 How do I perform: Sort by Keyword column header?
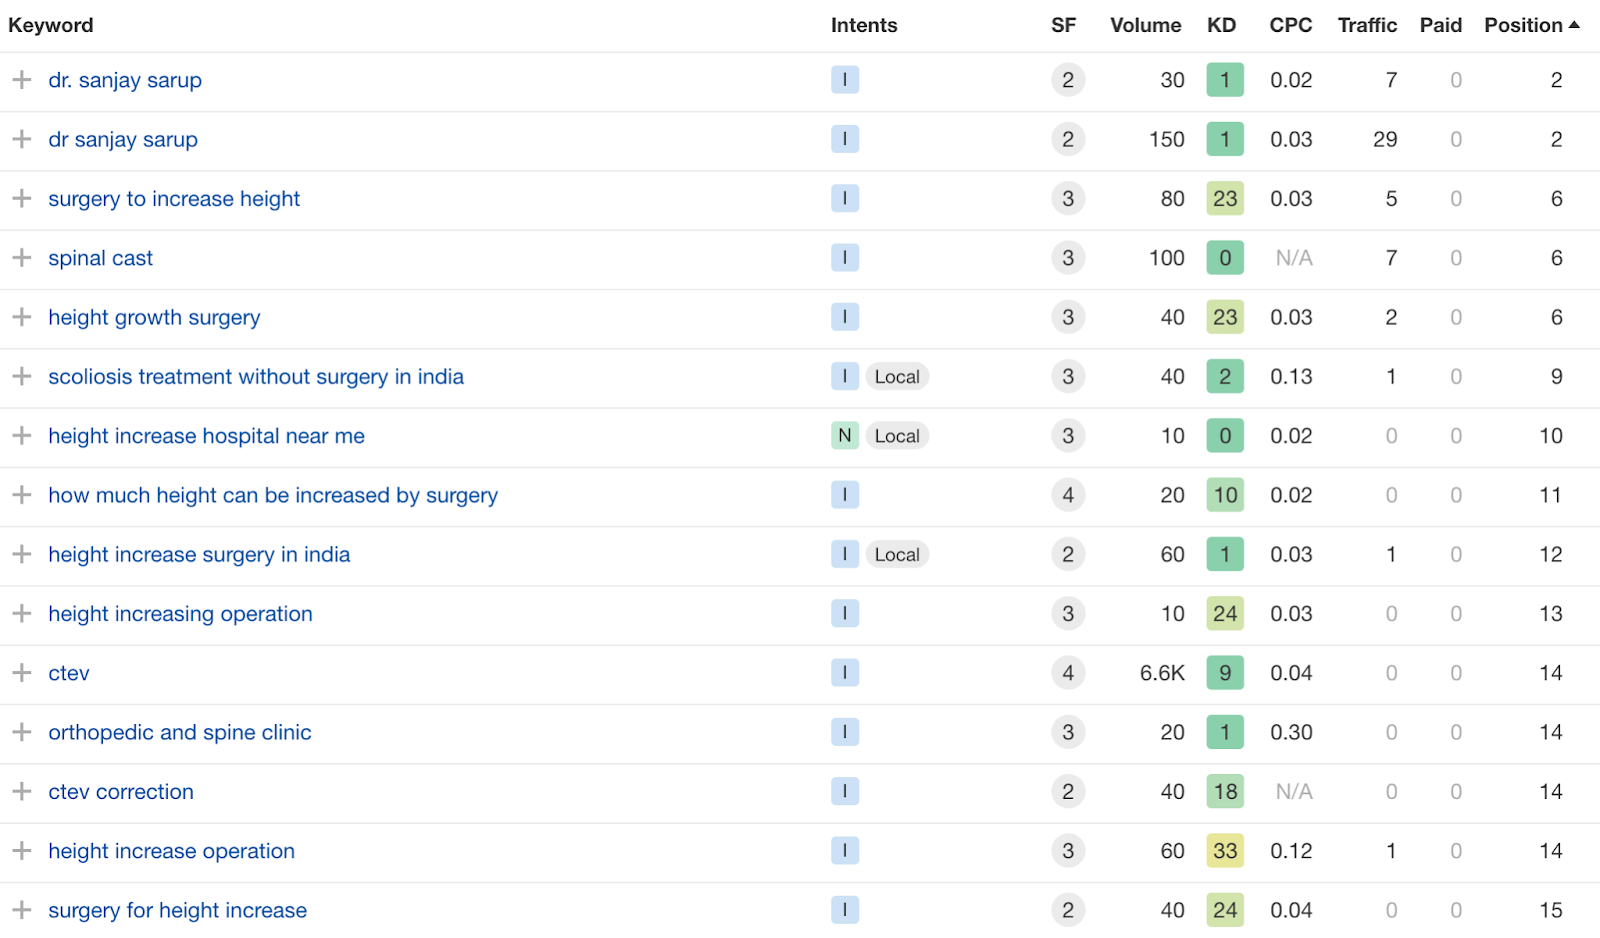click(51, 25)
